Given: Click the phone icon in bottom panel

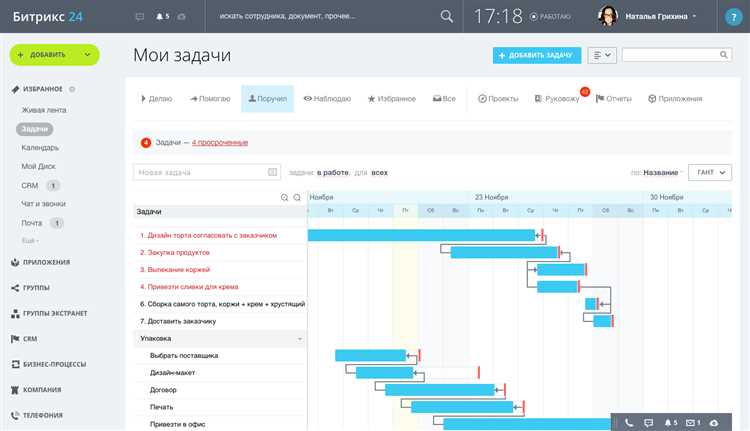Looking at the screenshot, I should (629, 422).
